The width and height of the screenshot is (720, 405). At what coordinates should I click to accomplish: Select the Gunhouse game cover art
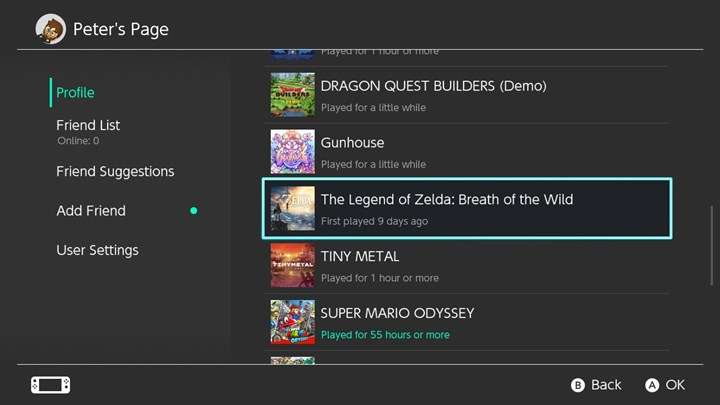[292, 152]
